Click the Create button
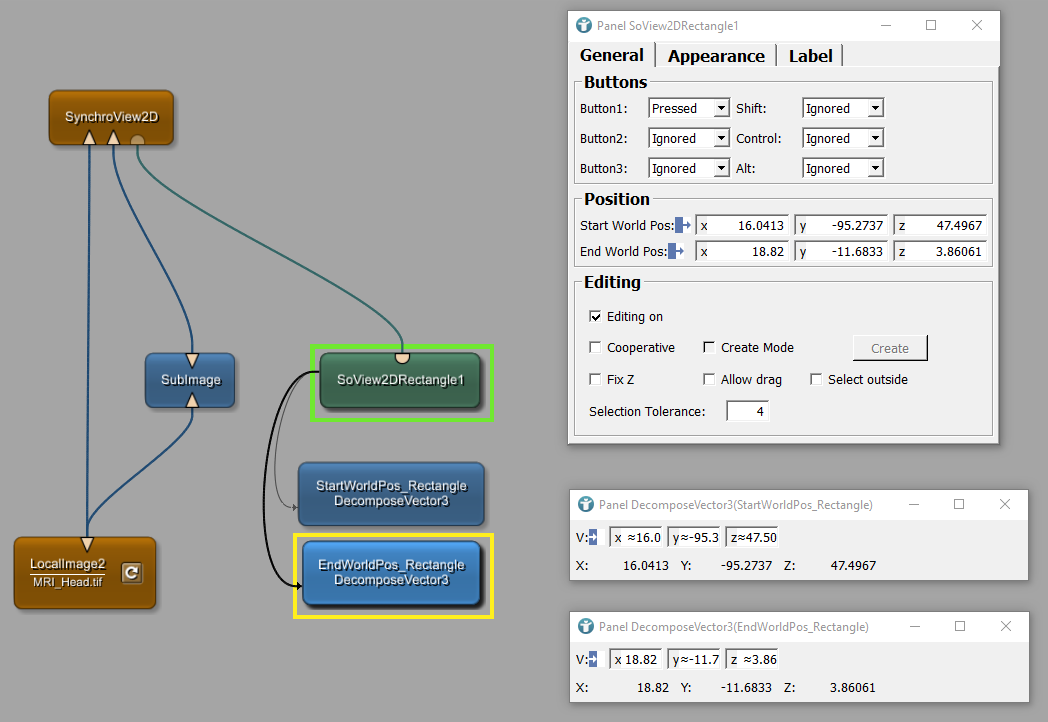 click(x=890, y=348)
